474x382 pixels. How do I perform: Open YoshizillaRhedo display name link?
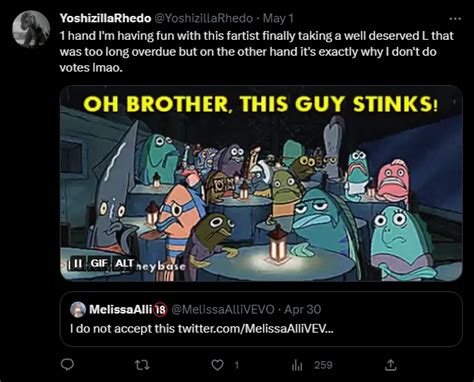[x=105, y=18]
